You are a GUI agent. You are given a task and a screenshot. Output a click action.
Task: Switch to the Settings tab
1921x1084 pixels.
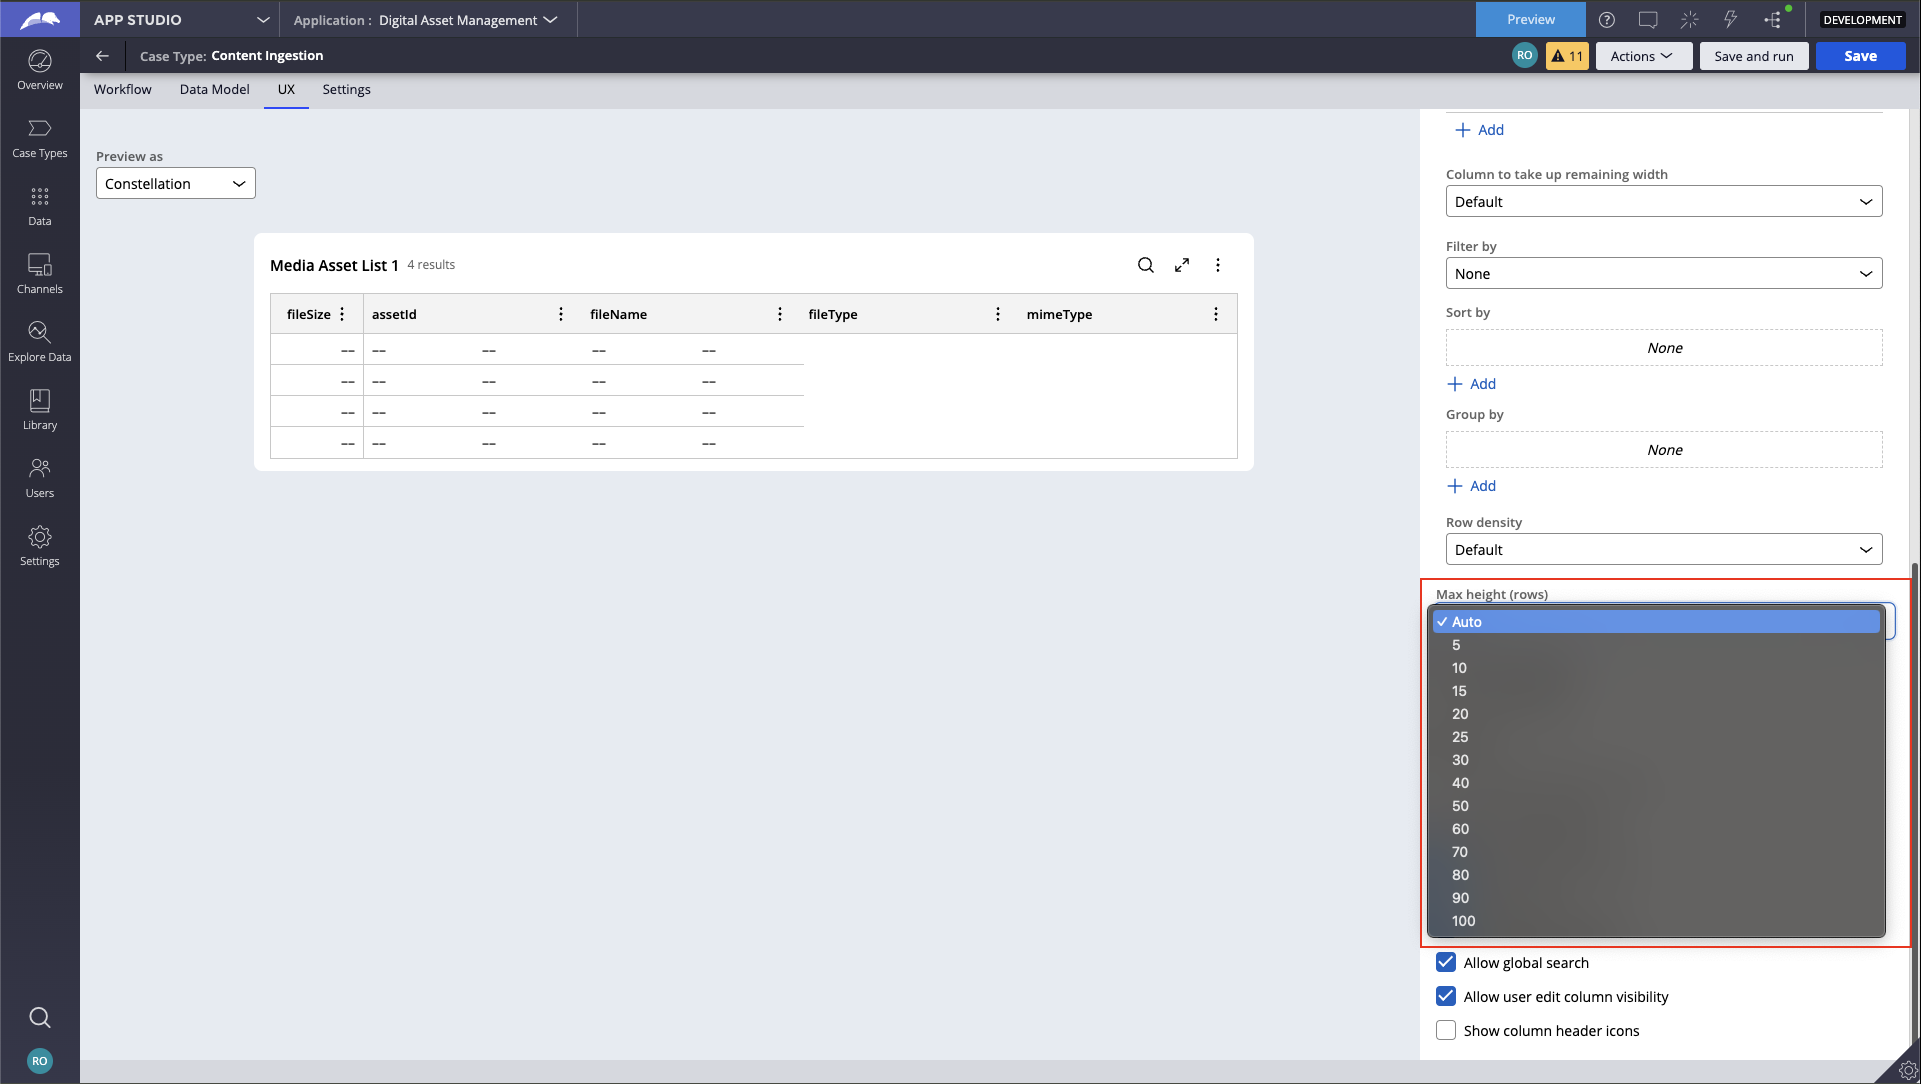coord(346,88)
